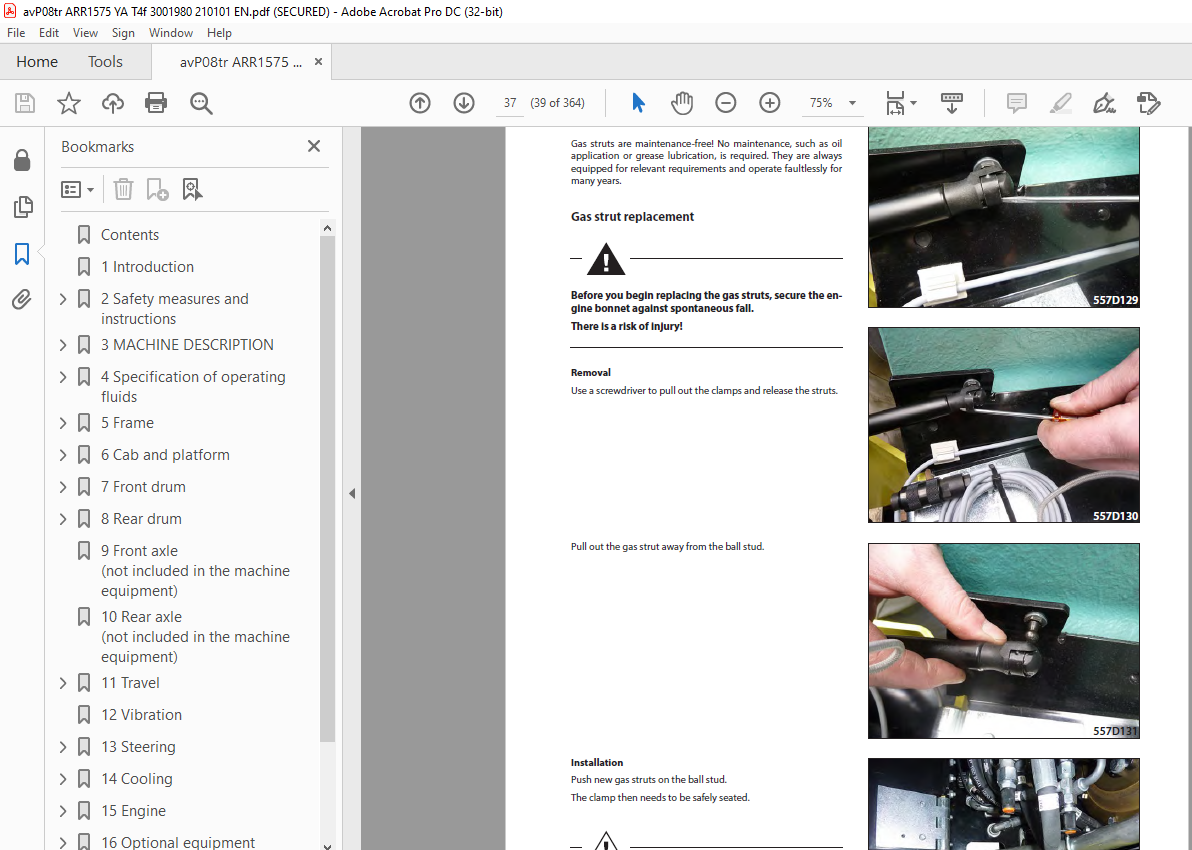This screenshot has height=850, width=1192.
Task: Find current bookmark icon
Action: point(192,189)
